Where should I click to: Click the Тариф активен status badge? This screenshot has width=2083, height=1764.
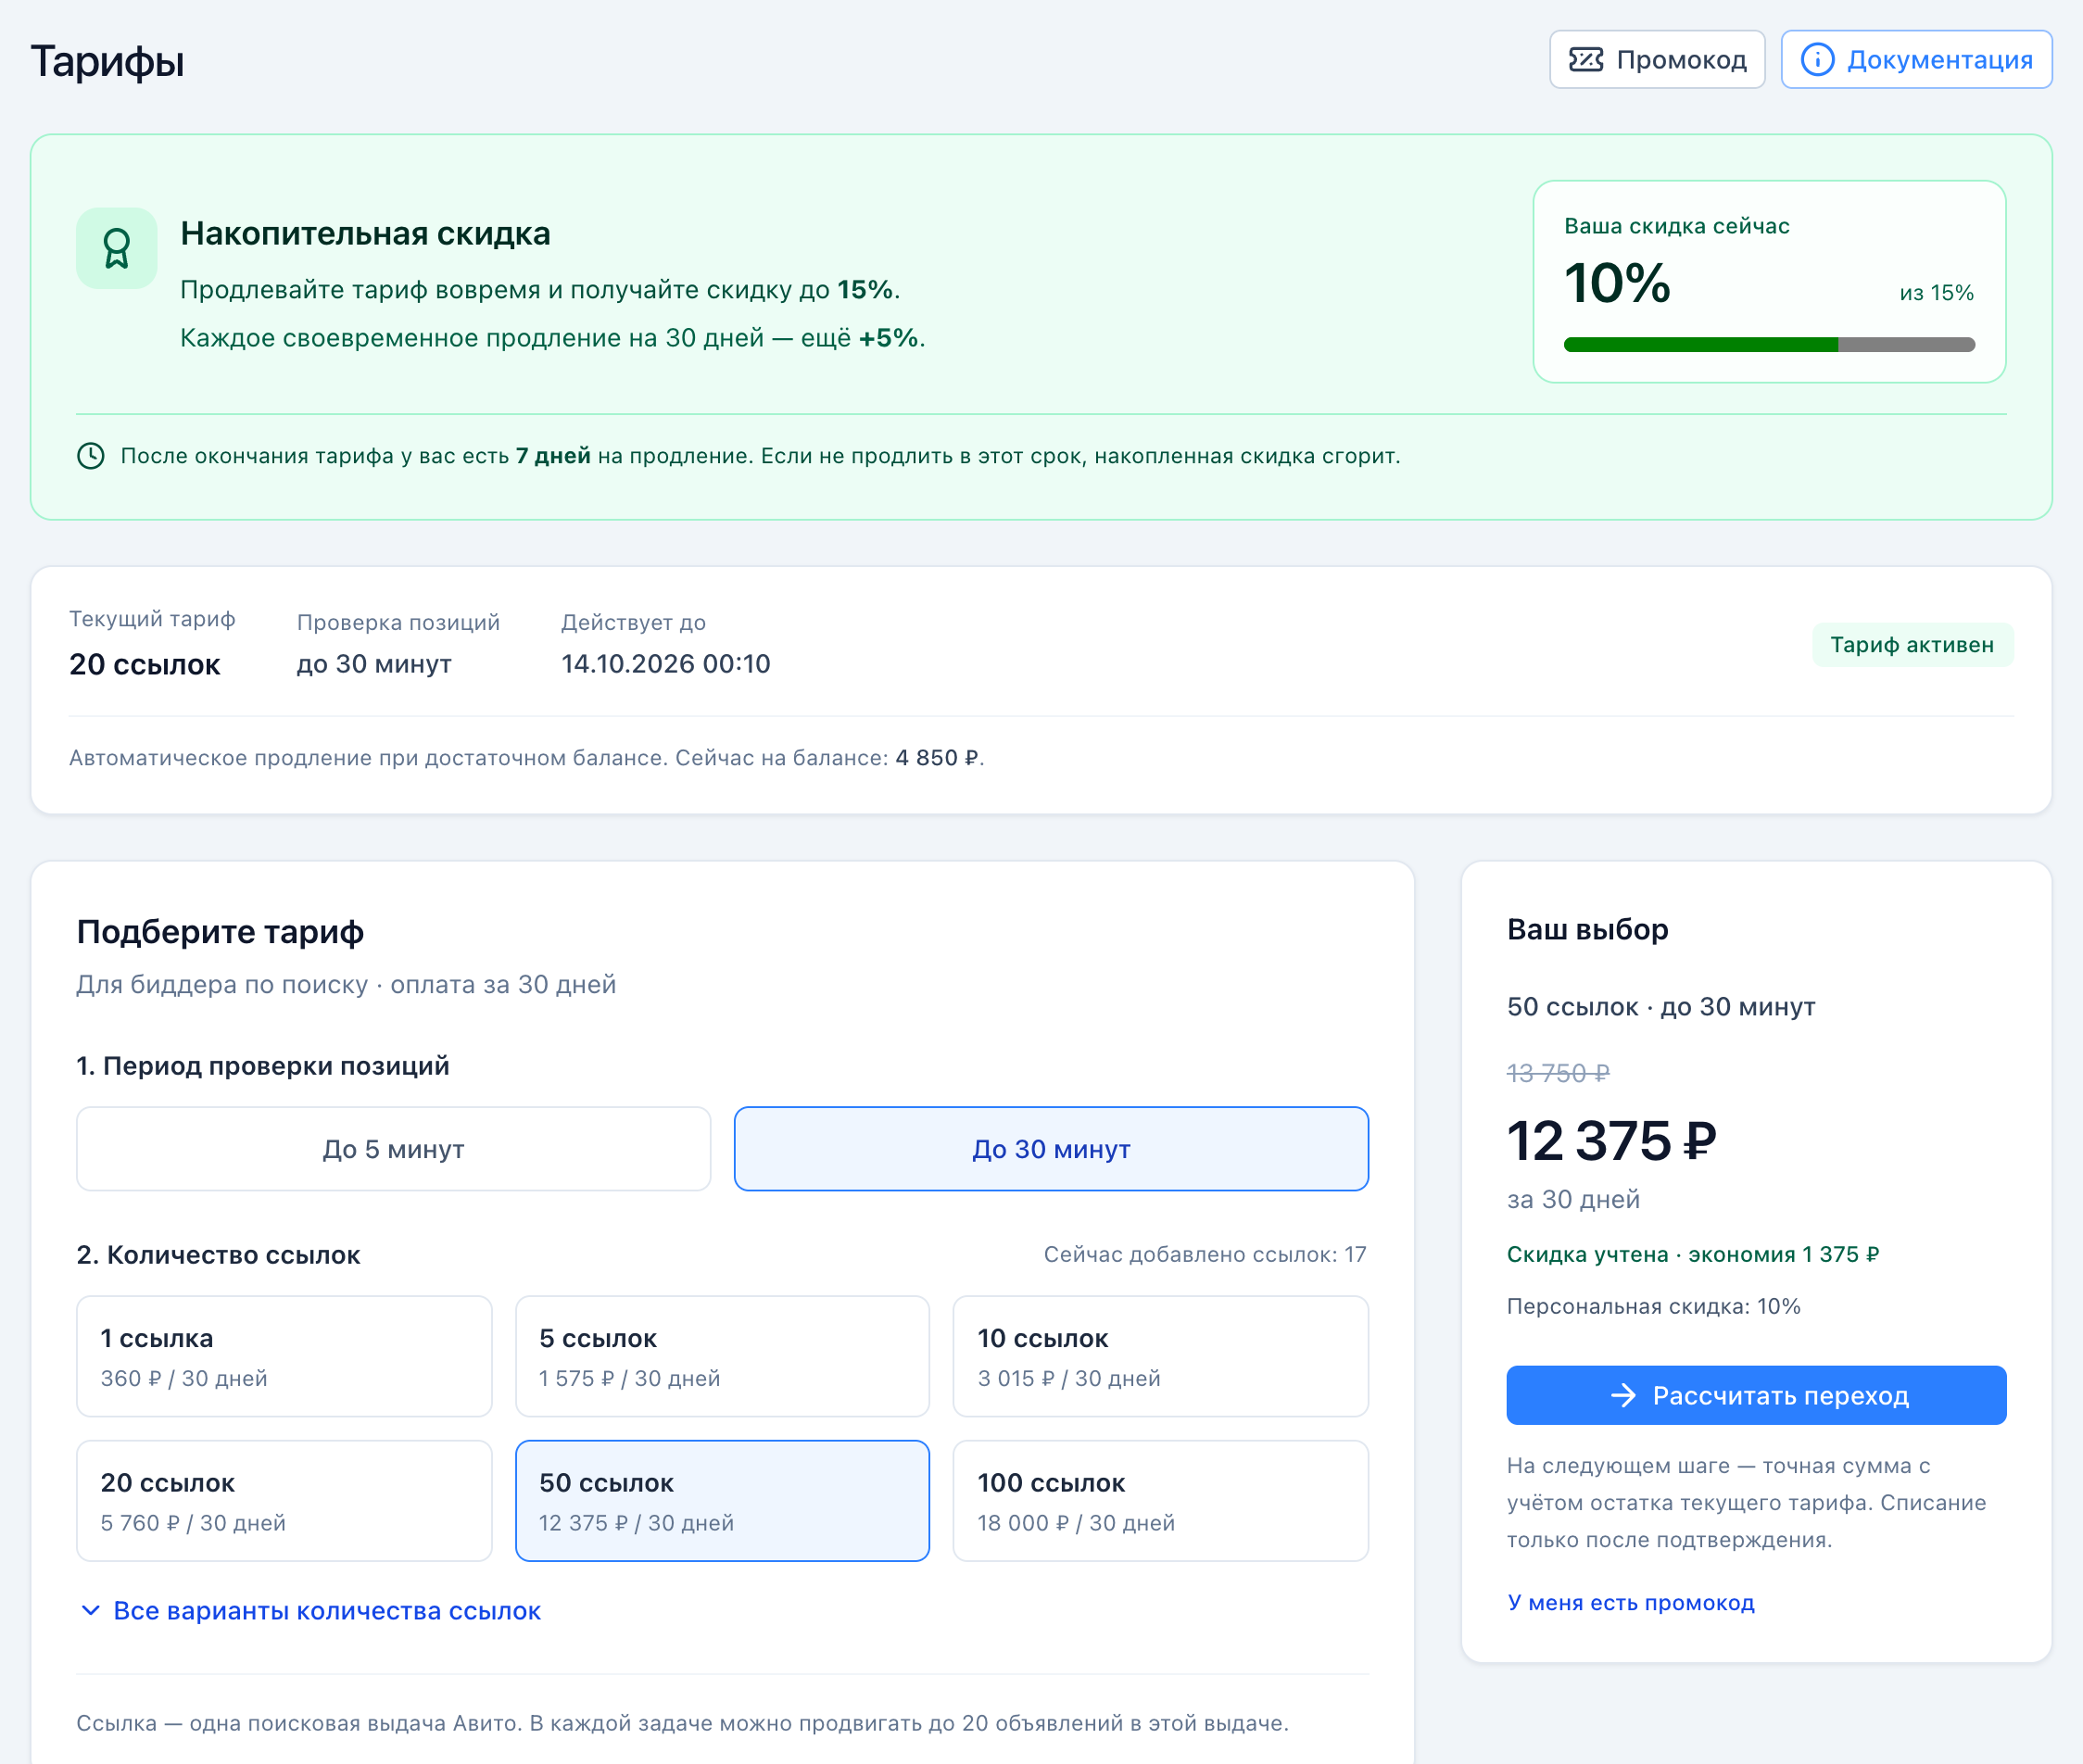[1912, 645]
